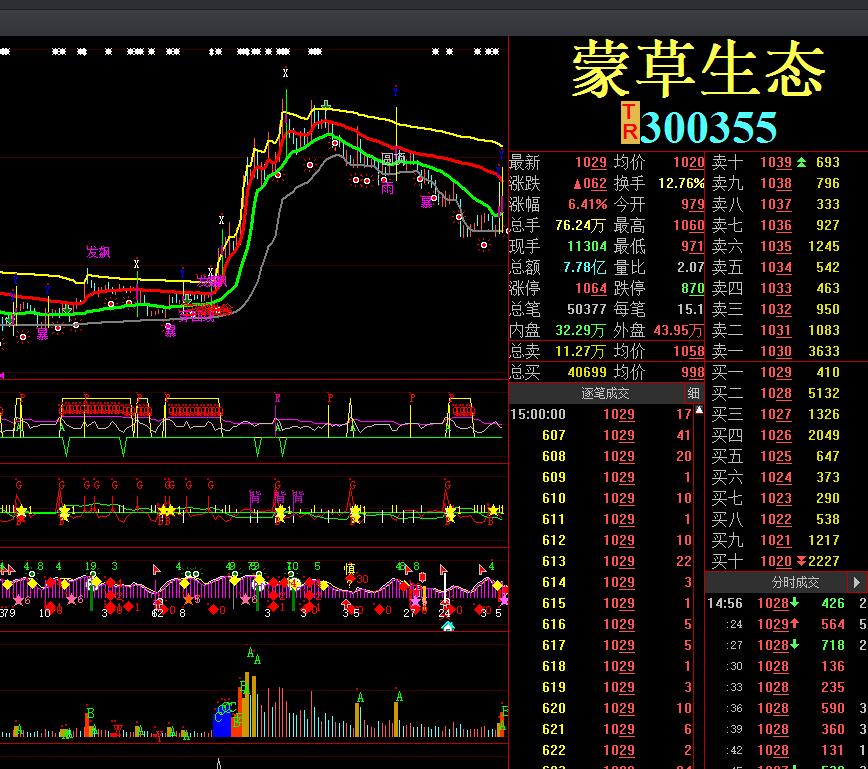Click the 周顶 signal label on the price chart
868x769 pixels.
click(394, 159)
